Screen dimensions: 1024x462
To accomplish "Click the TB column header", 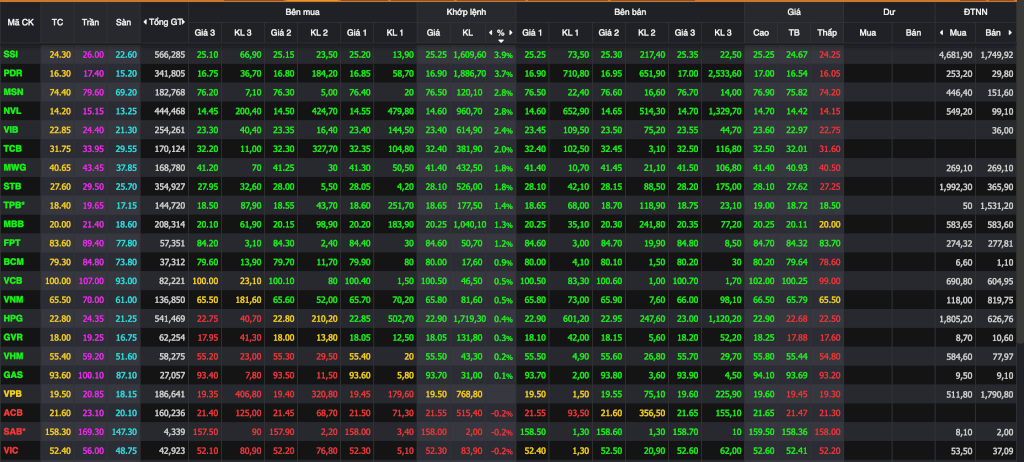I will pos(794,32).
